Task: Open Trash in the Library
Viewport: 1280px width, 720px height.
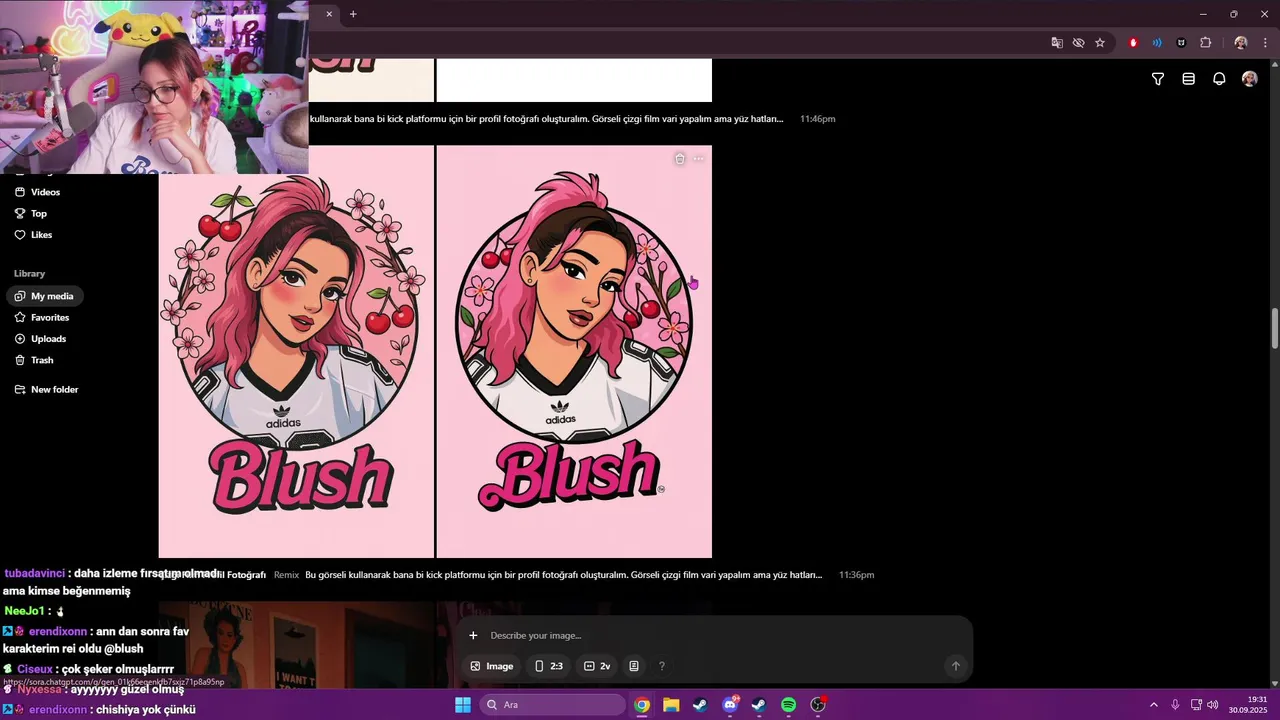Action: pos(34,360)
